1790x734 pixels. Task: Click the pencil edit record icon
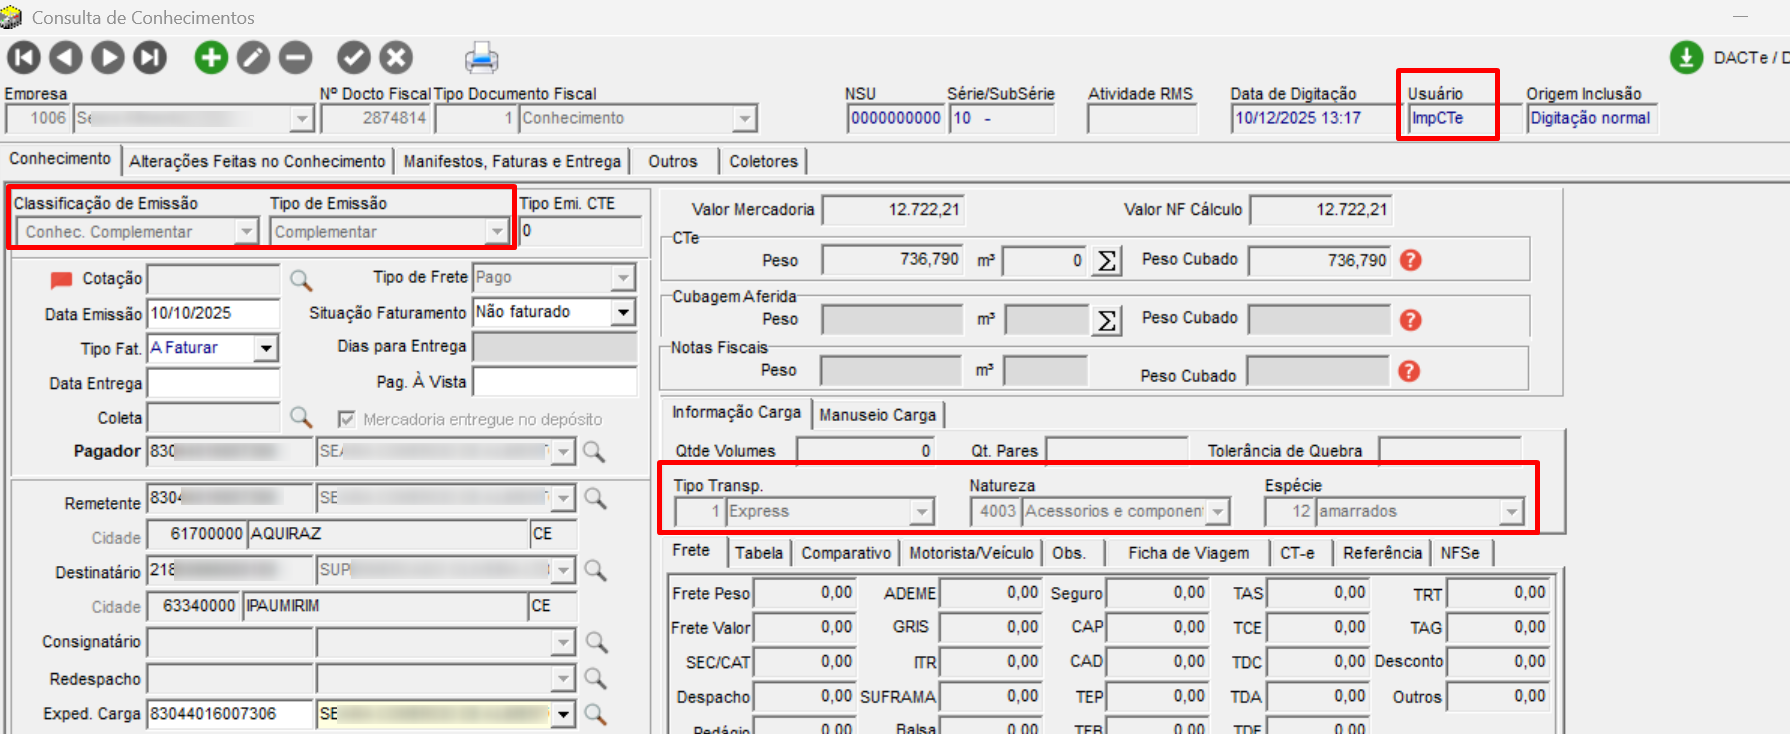(253, 57)
